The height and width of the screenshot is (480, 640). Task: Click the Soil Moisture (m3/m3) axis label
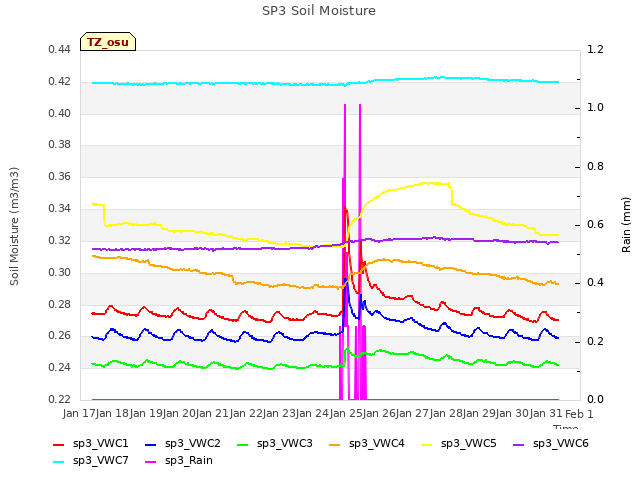14,226
